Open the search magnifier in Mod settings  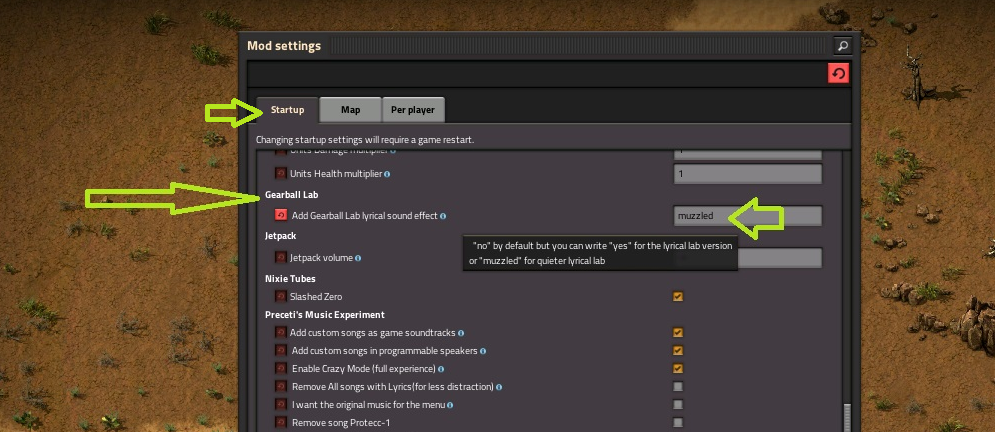coord(842,46)
